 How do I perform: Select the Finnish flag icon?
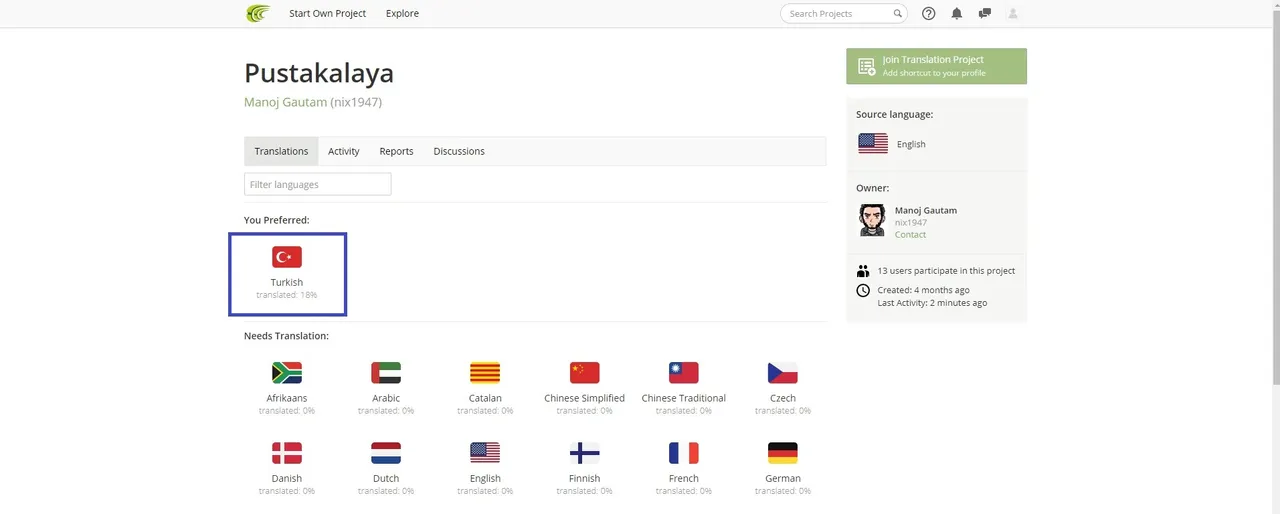(584, 453)
